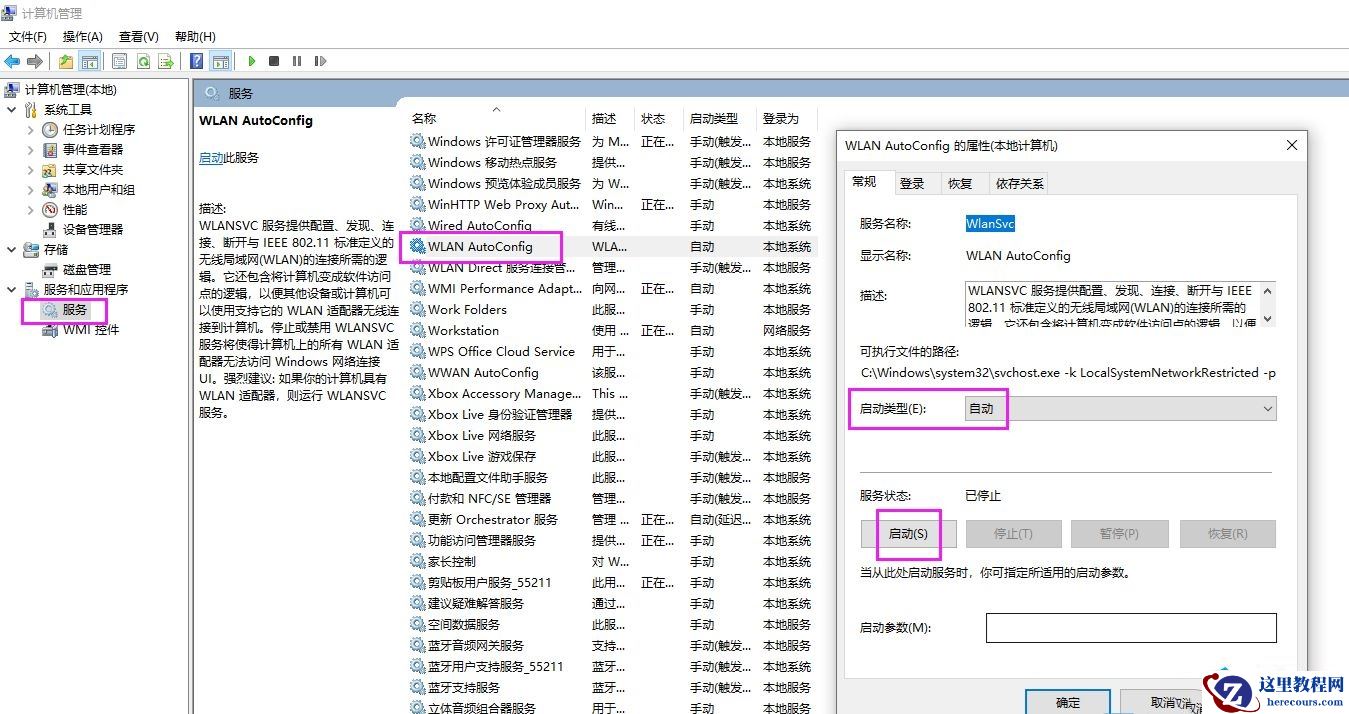The height and width of the screenshot is (714, 1349).
Task: Navigate back using the blue back arrow
Action: 11,60
